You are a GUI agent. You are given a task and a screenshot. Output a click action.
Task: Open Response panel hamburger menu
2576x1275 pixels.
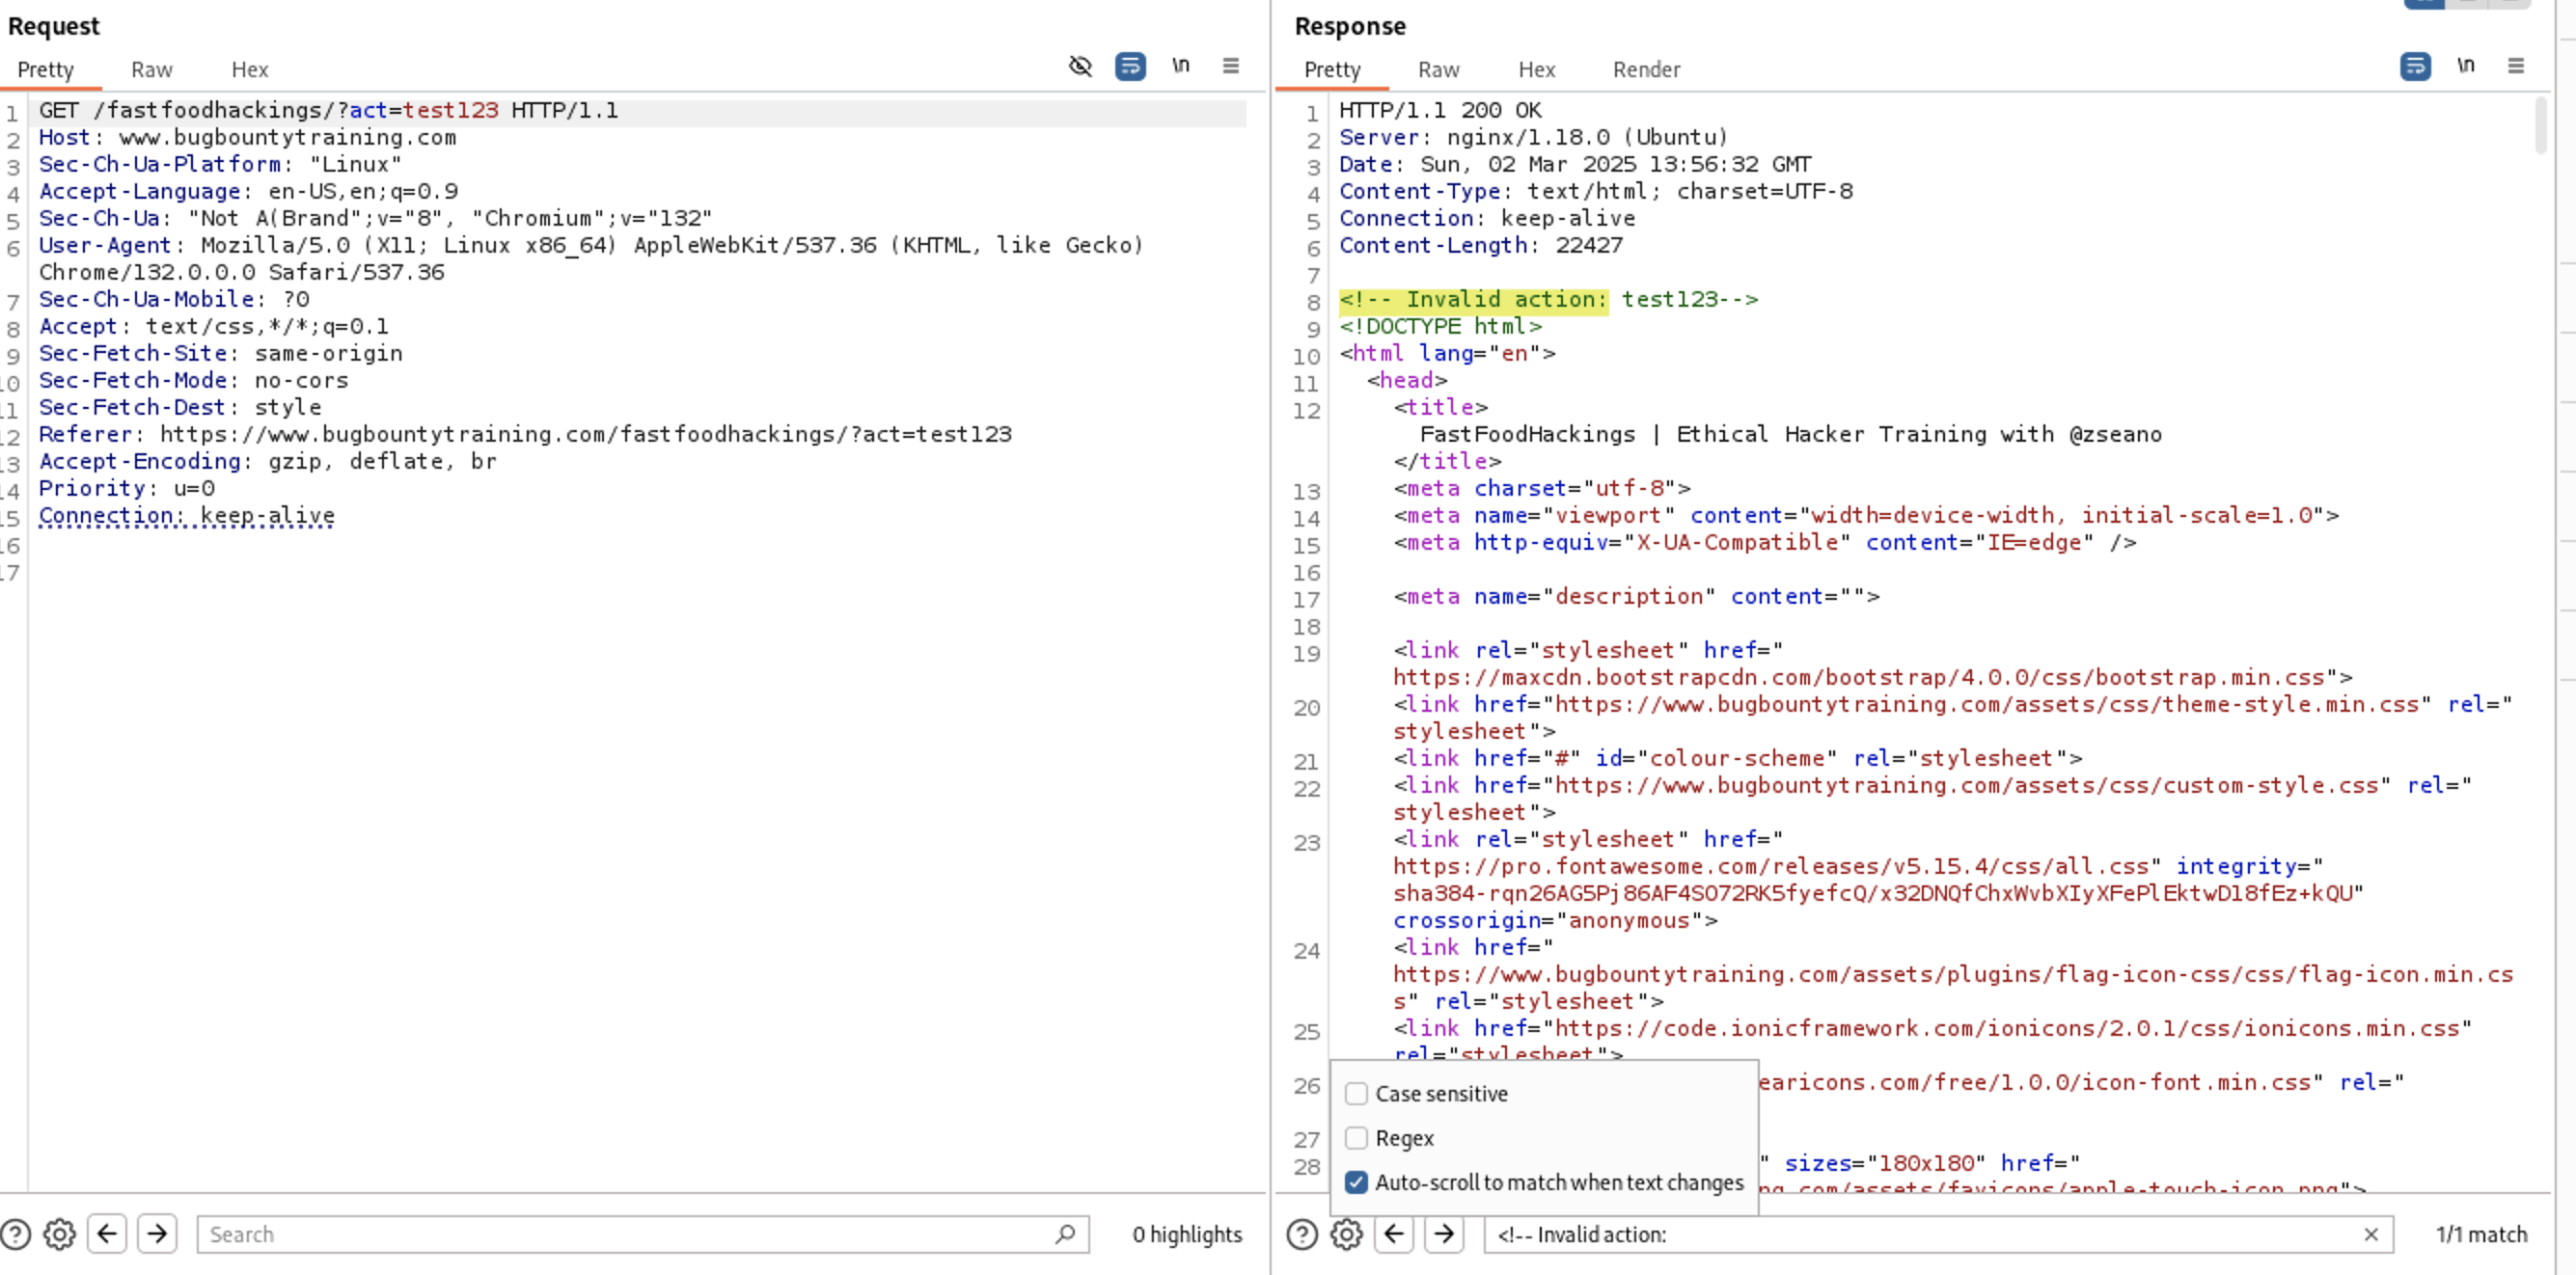2516,66
